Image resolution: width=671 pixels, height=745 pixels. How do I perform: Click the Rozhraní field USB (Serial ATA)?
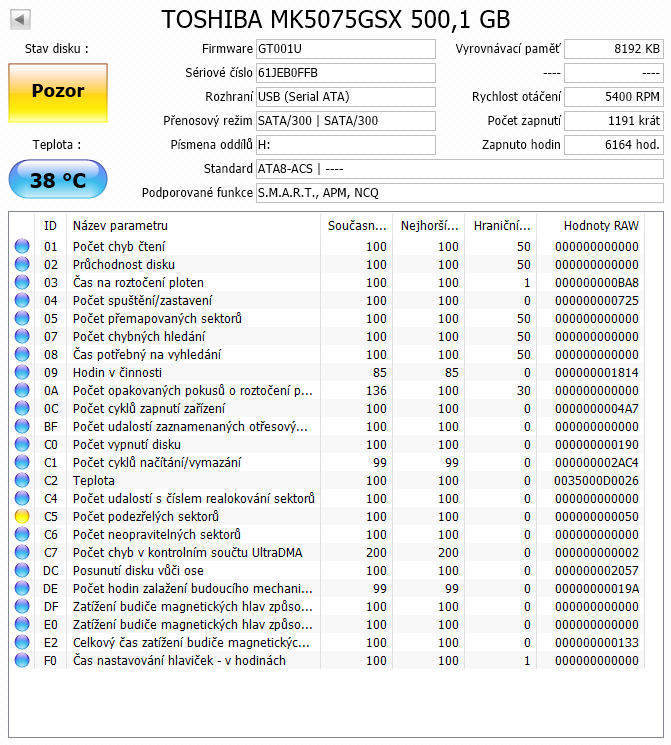(x=345, y=96)
